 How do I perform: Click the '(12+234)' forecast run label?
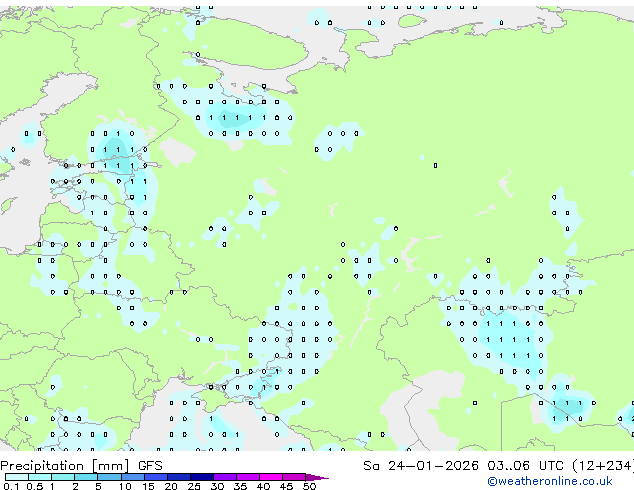tap(603, 466)
